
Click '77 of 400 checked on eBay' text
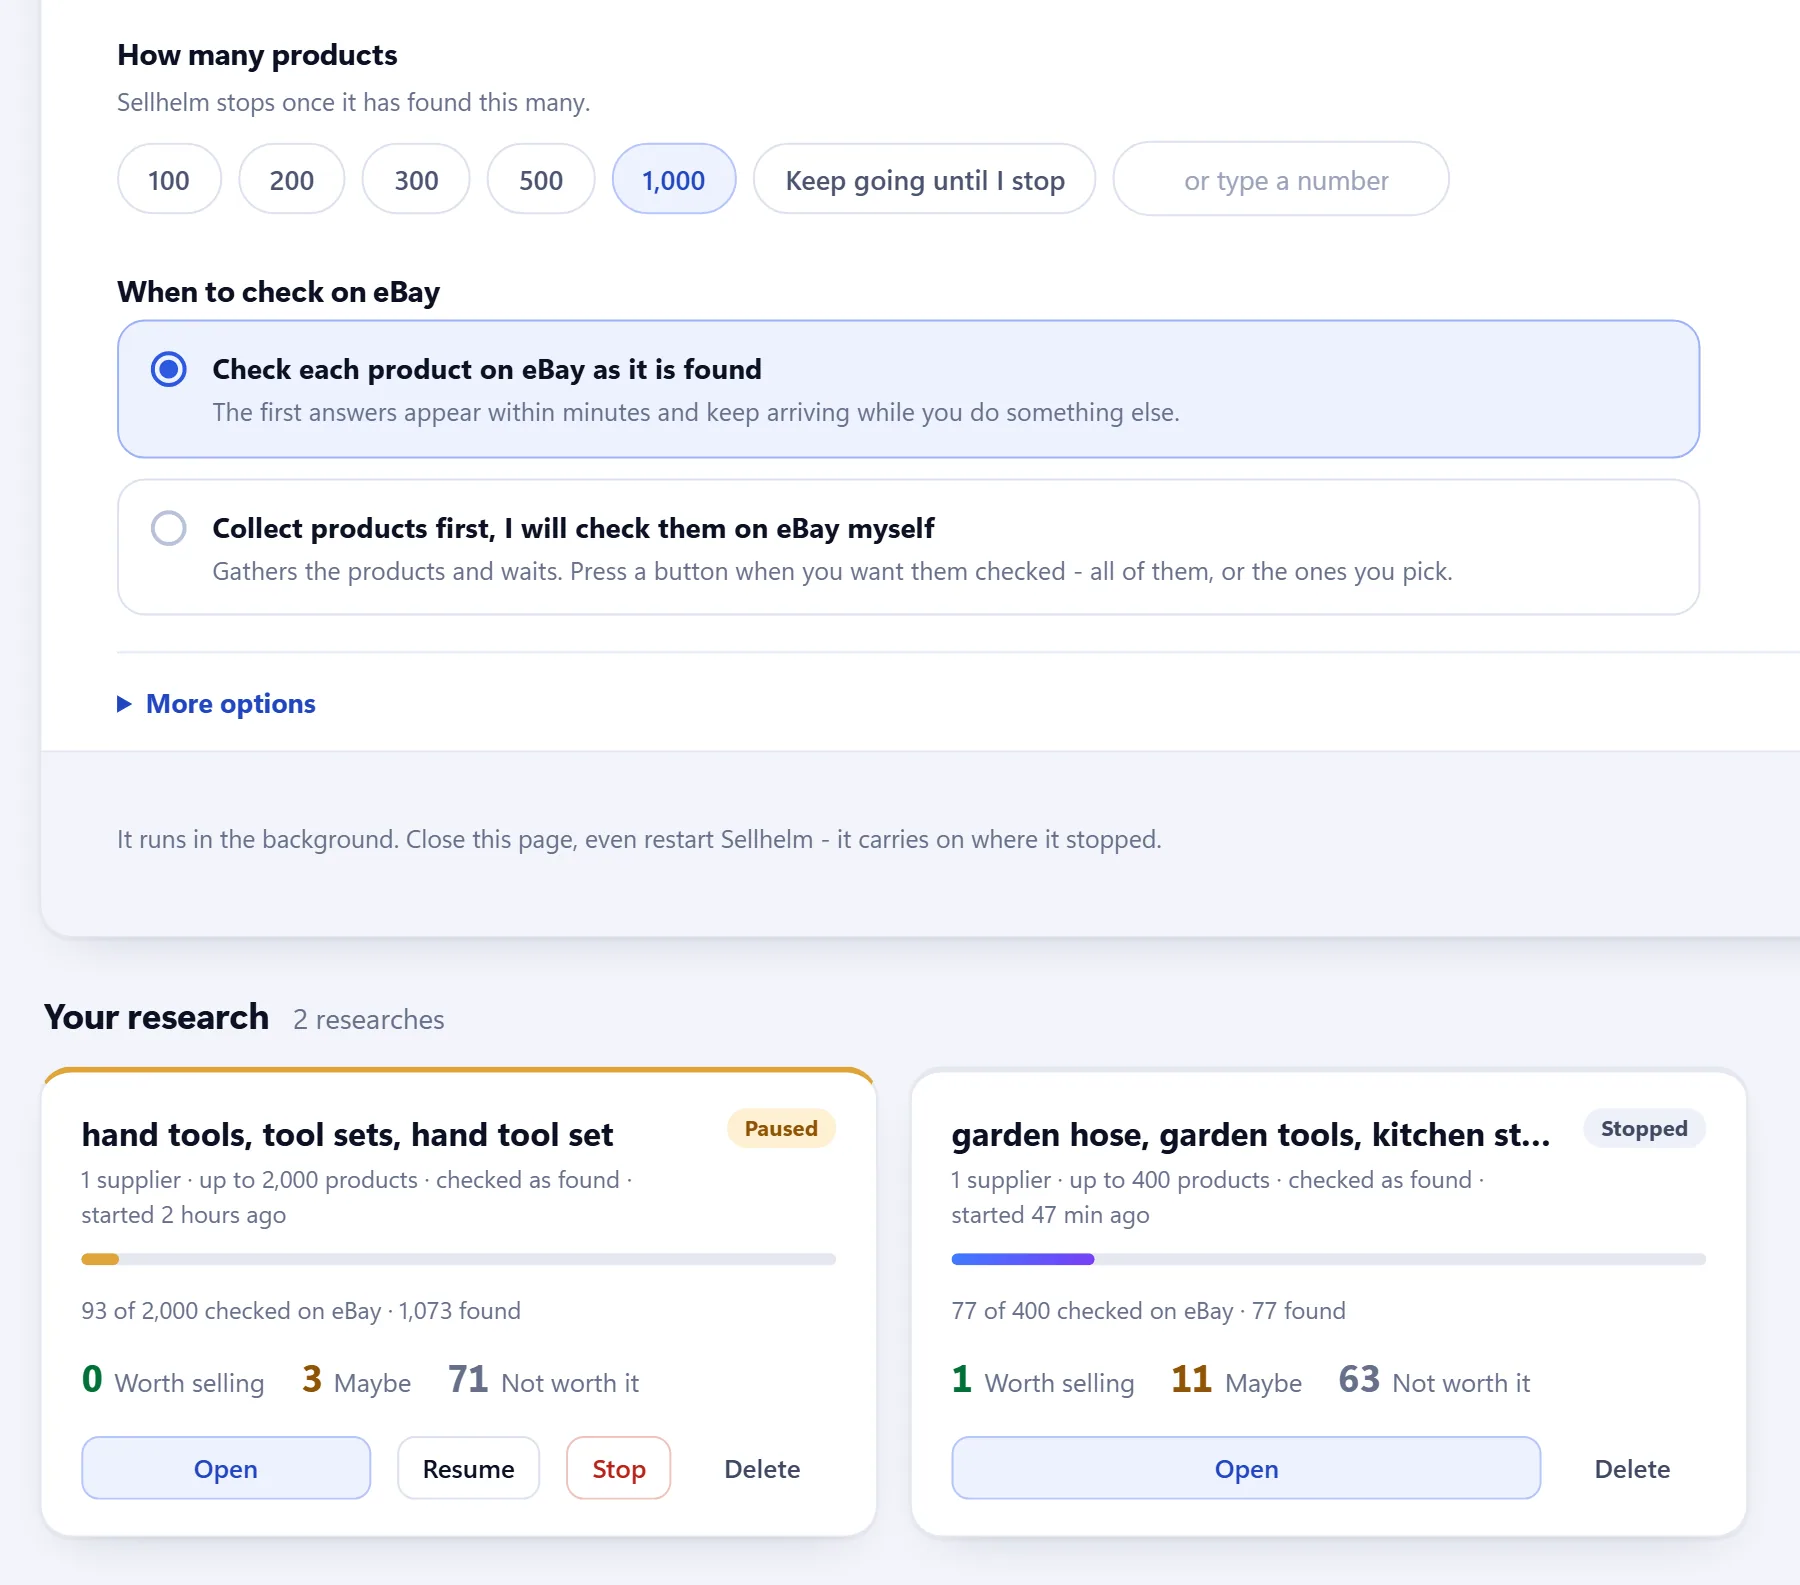[x=1093, y=1311]
